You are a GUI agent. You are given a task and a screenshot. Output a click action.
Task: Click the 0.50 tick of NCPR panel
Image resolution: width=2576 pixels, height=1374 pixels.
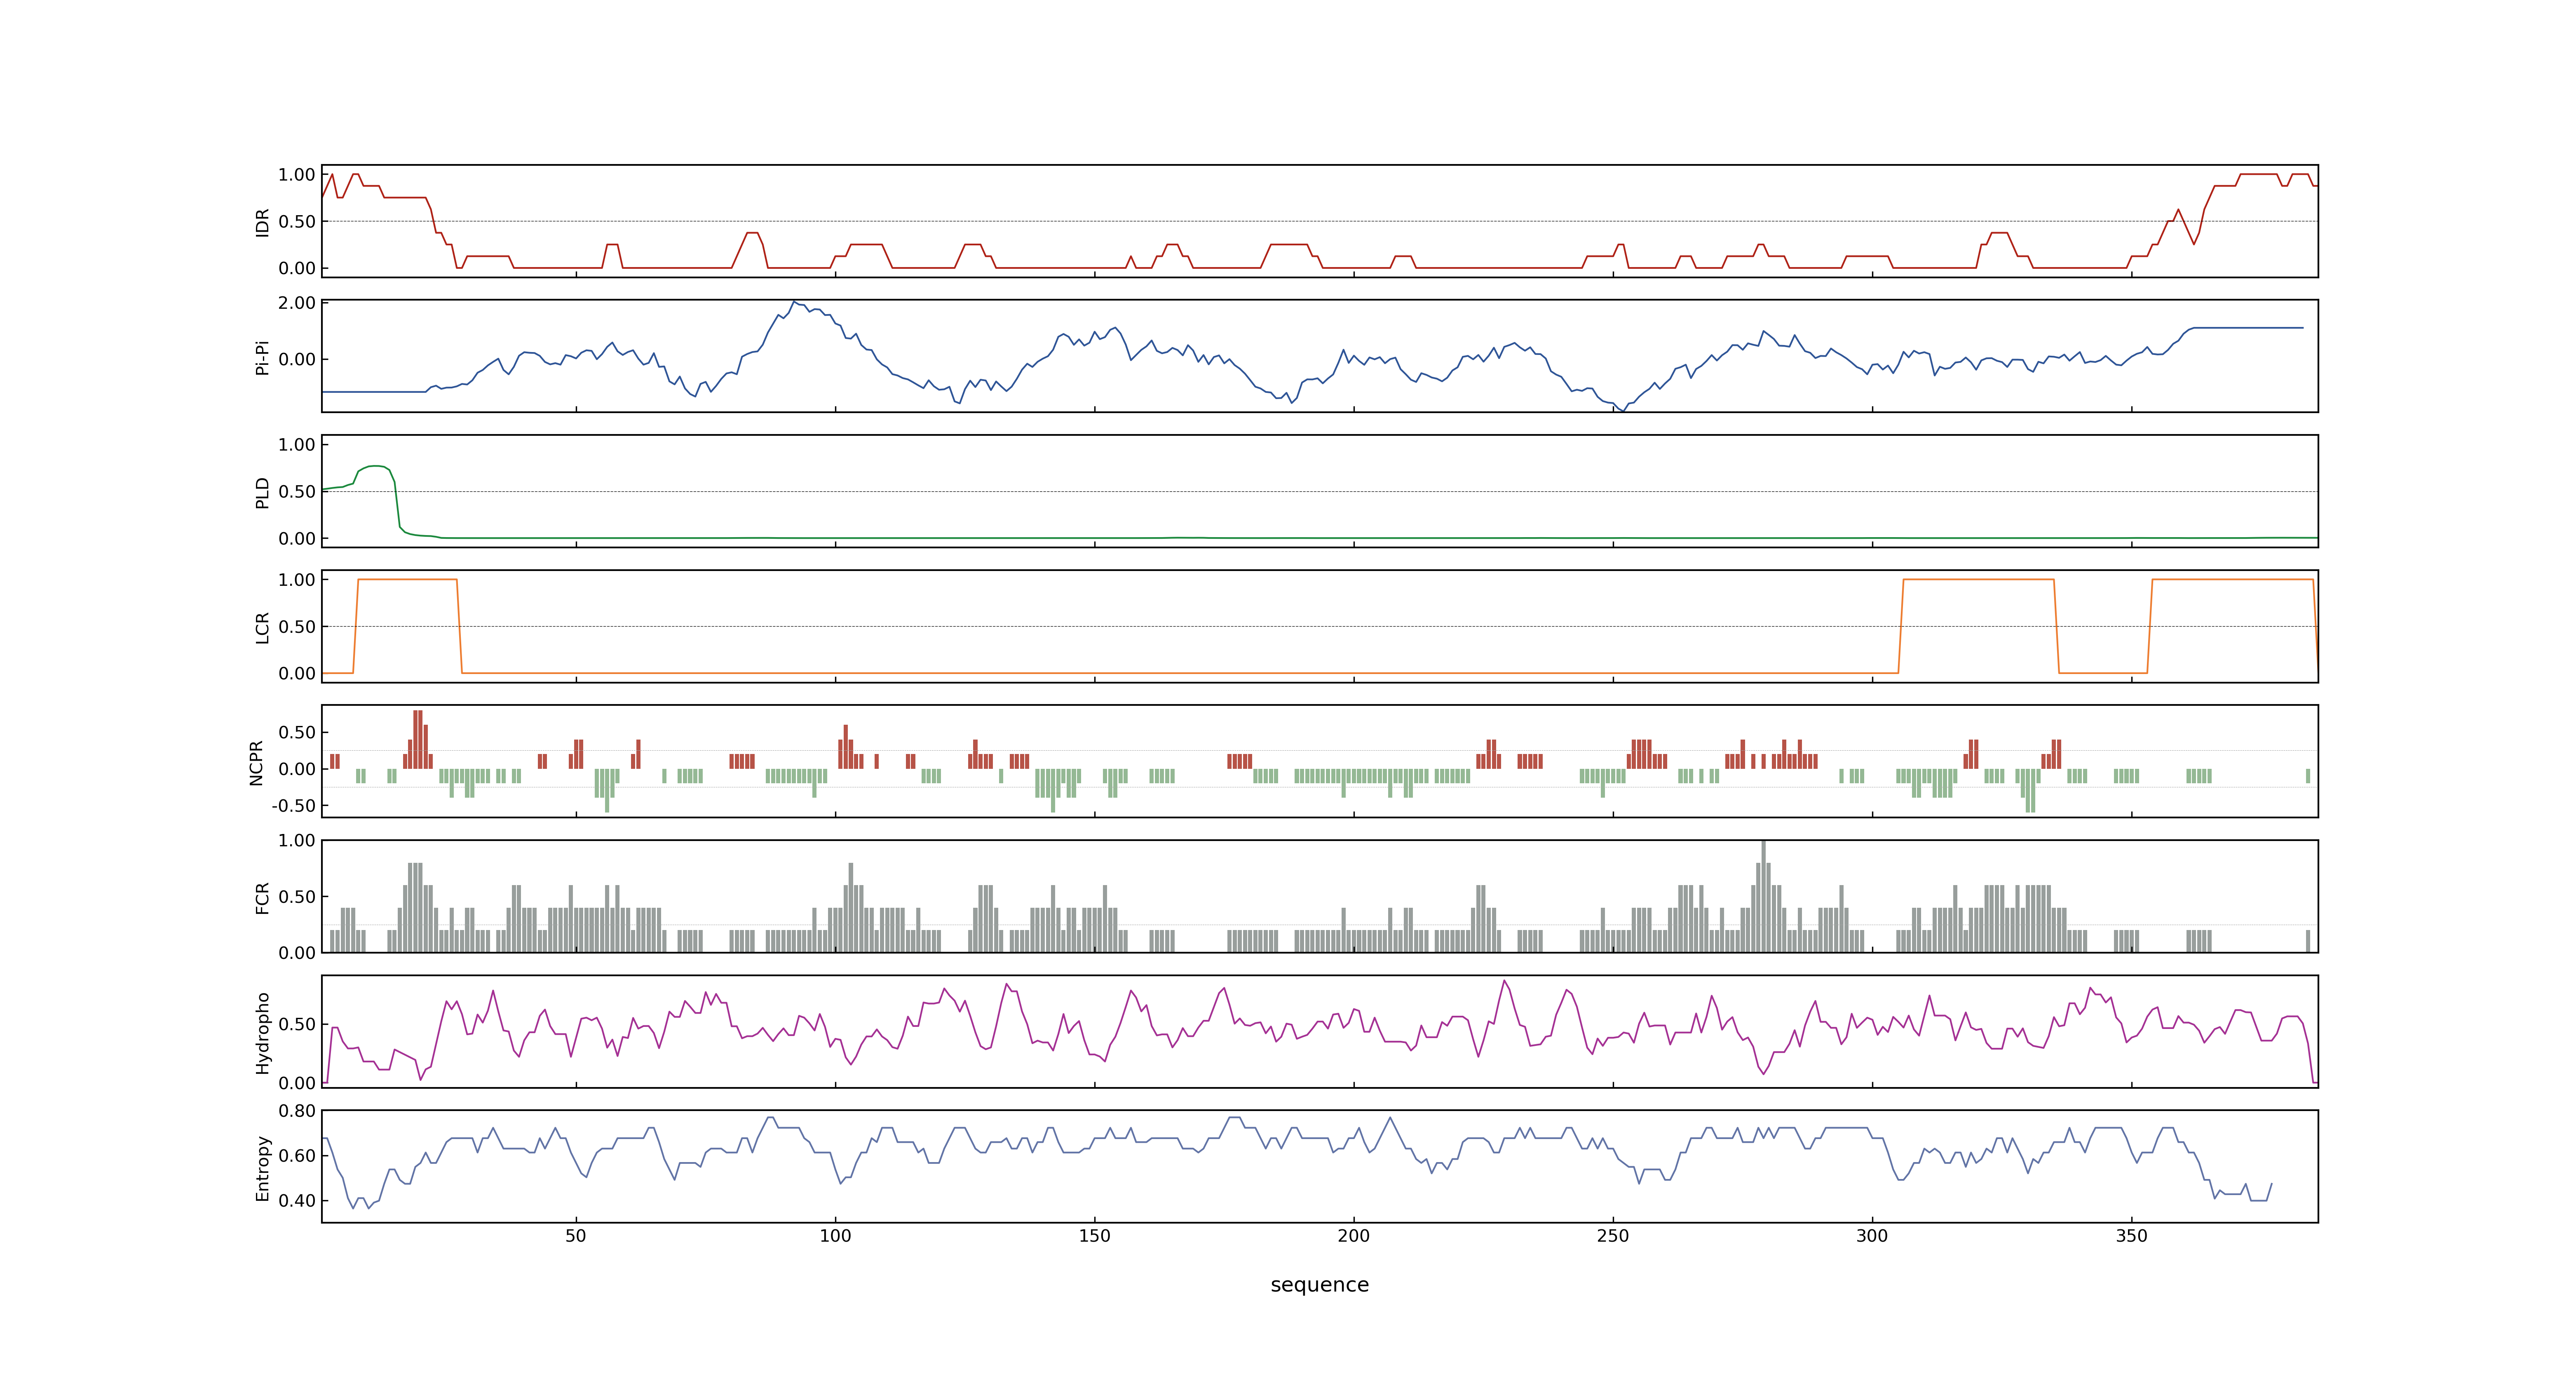(297, 733)
